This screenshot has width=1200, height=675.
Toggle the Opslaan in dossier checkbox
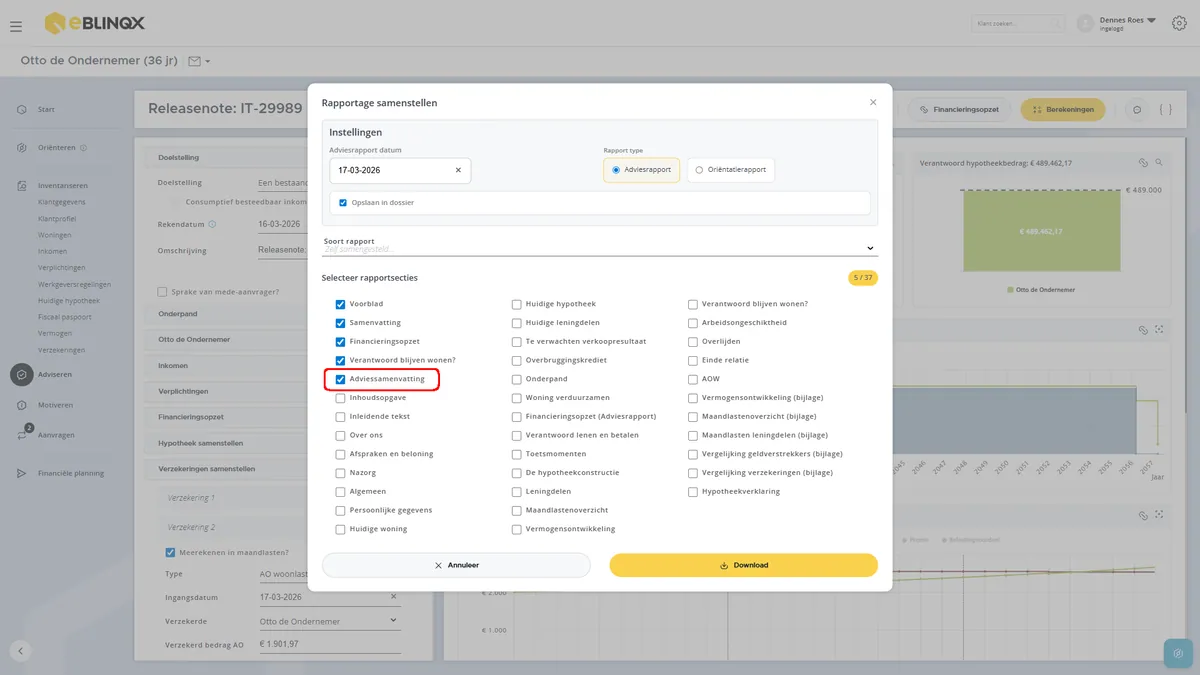pyautogui.click(x=343, y=203)
